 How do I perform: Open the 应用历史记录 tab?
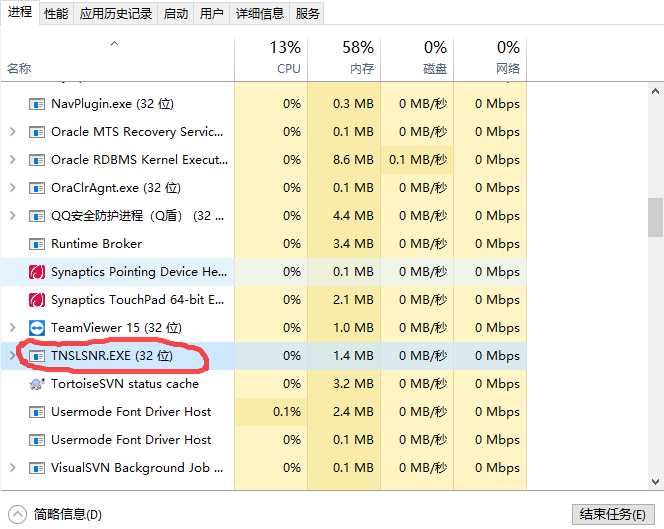pos(116,14)
